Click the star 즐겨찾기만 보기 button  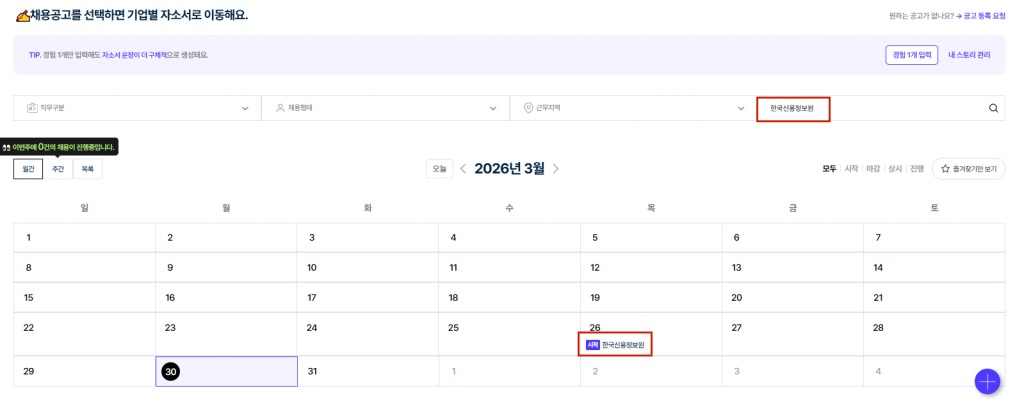(967, 169)
